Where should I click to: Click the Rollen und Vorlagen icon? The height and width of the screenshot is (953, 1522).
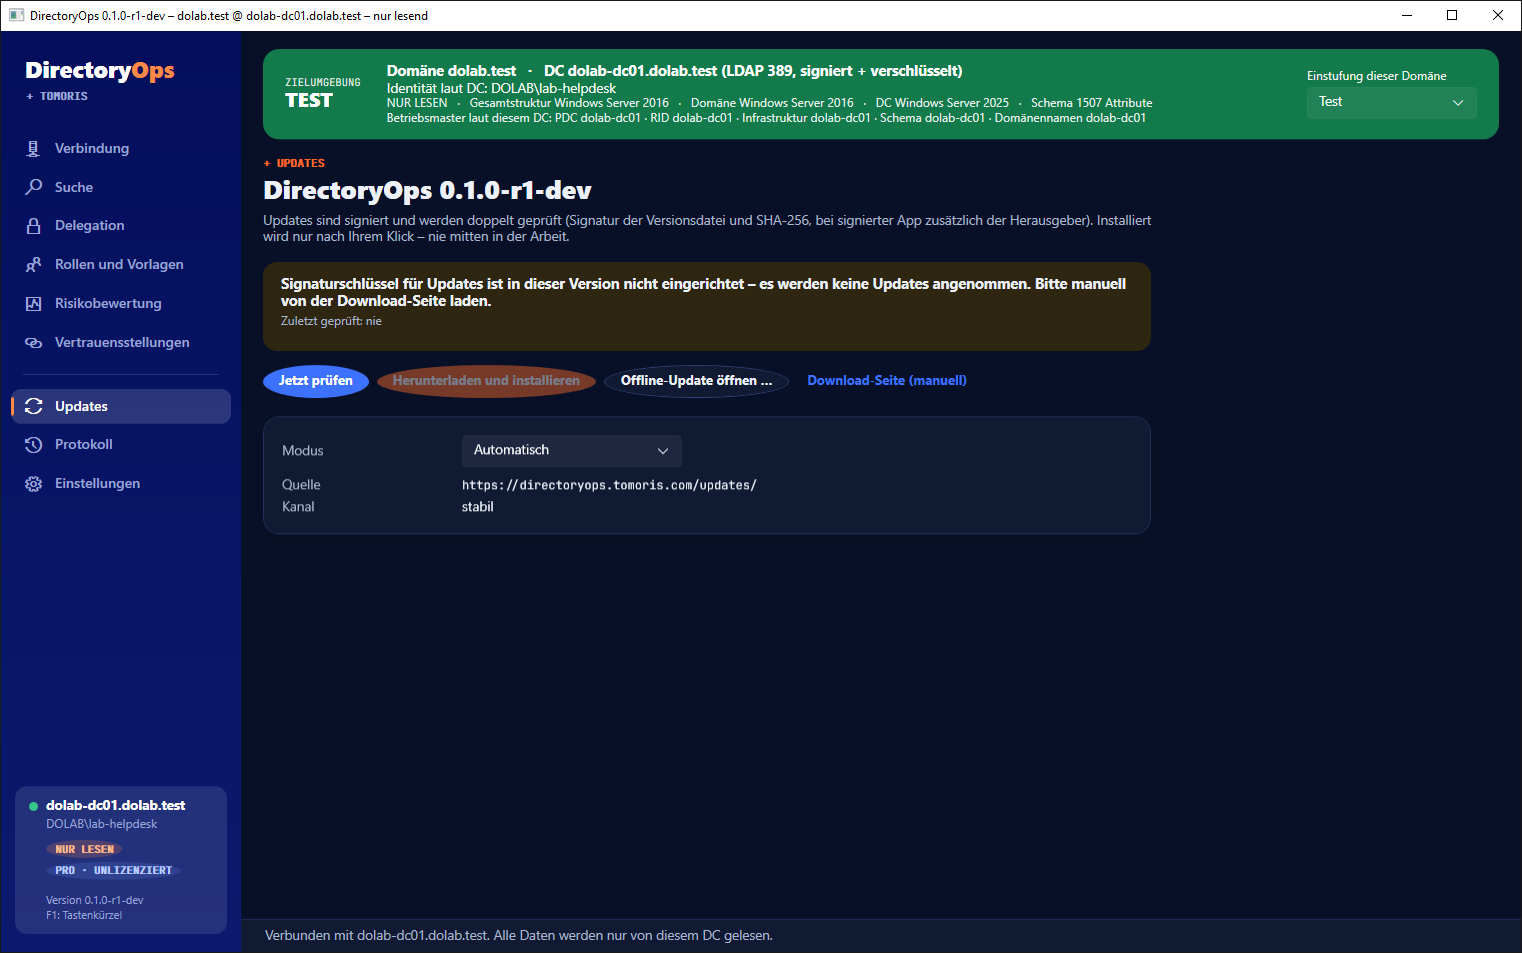click(x=33, y=264)
